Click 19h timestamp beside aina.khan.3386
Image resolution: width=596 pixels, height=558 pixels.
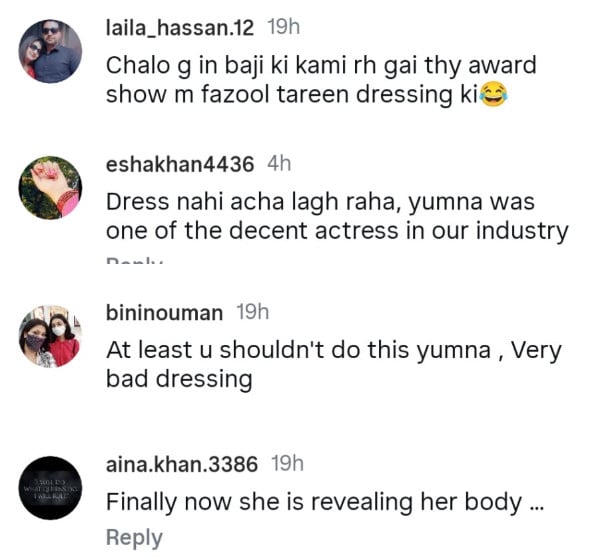pyautogui.click(x=288, y=464)
